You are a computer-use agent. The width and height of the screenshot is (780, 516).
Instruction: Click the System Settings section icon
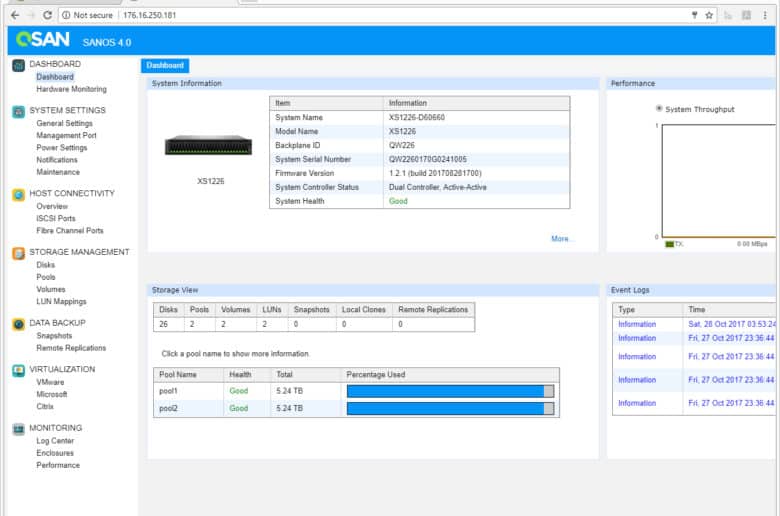click(x=18, y=111)
